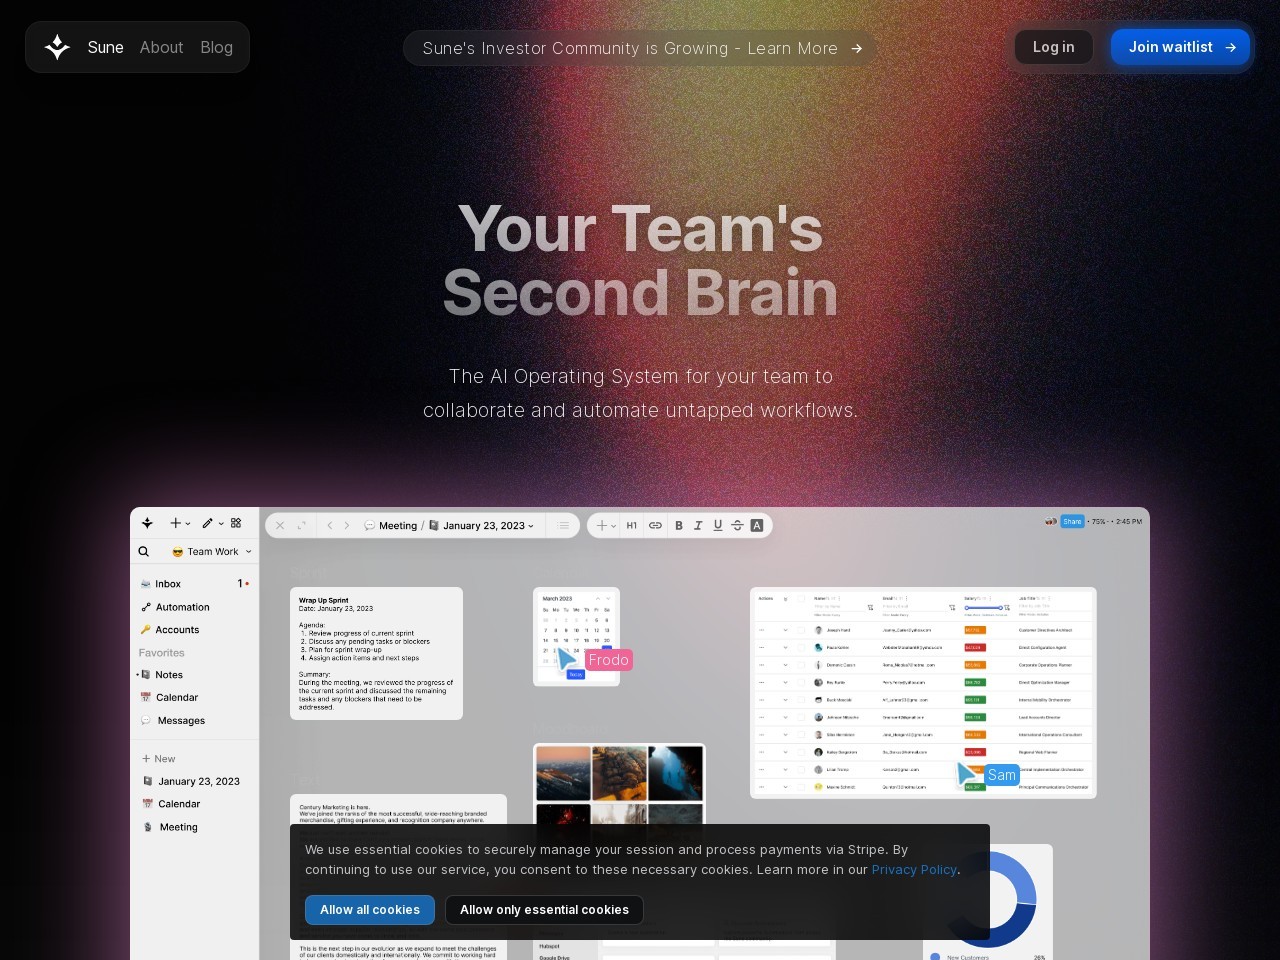Click the orange sunset mountain photo thumbnail

pos(562,774)
